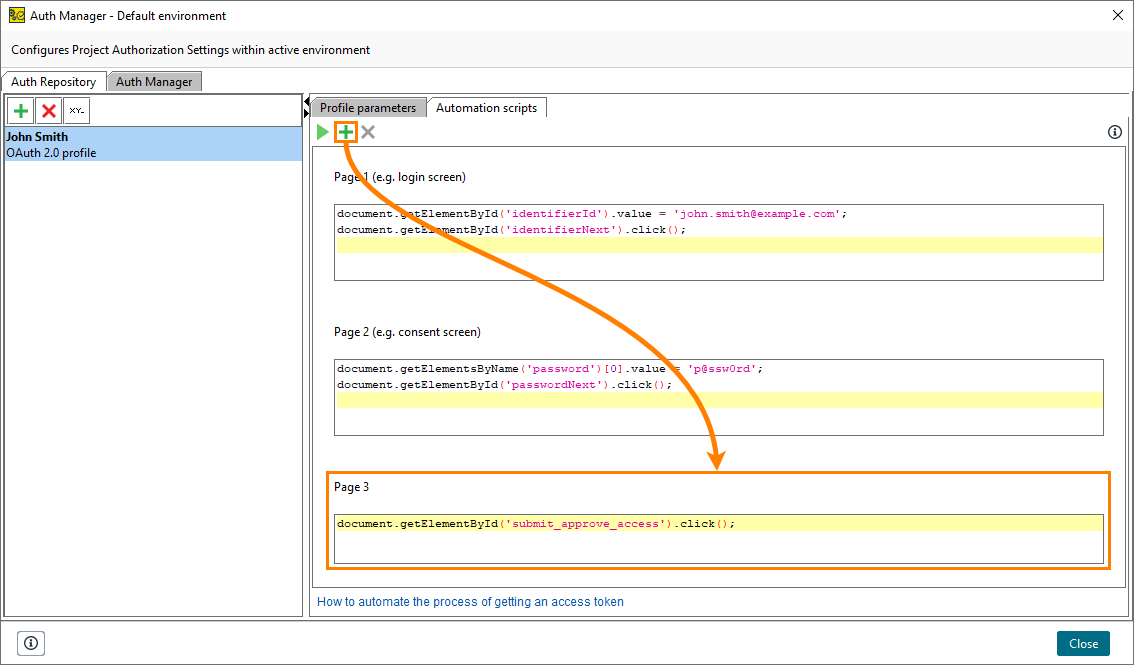1134x665 pixels.
Task: Open the Auth Manager tab
Action: point(154,81)
